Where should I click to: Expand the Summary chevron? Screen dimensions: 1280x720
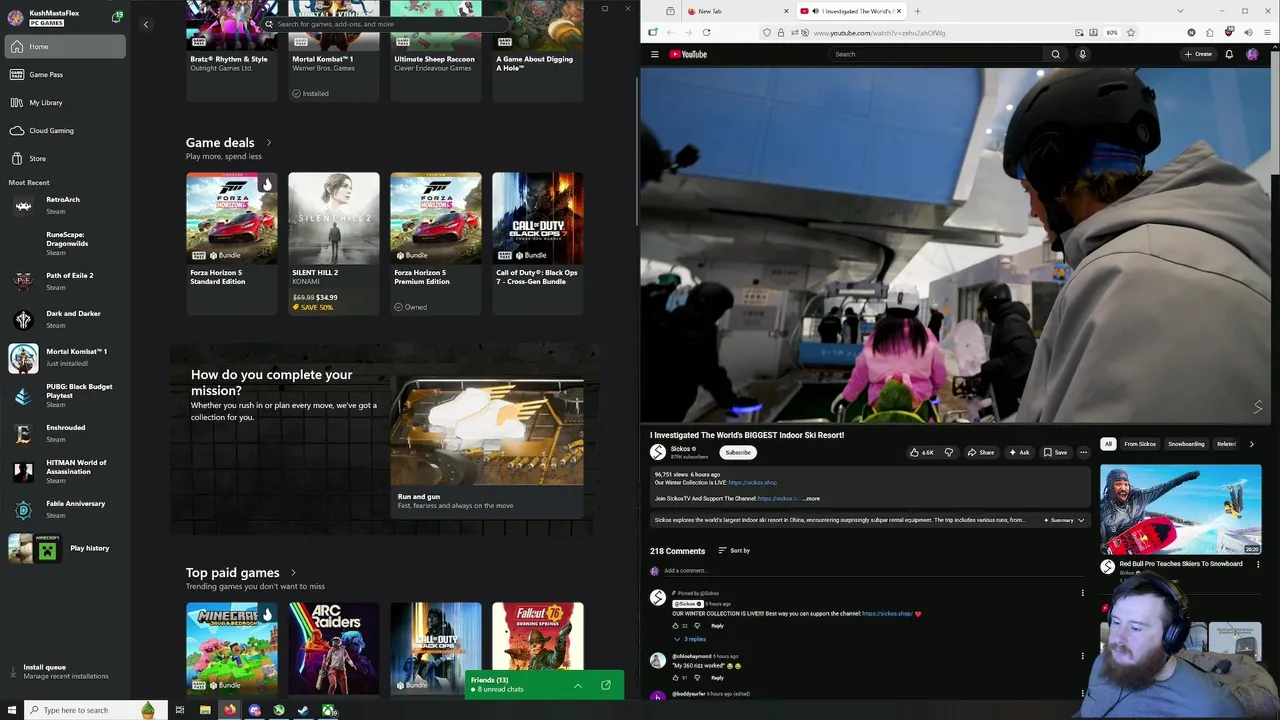tap(1081, 521)
